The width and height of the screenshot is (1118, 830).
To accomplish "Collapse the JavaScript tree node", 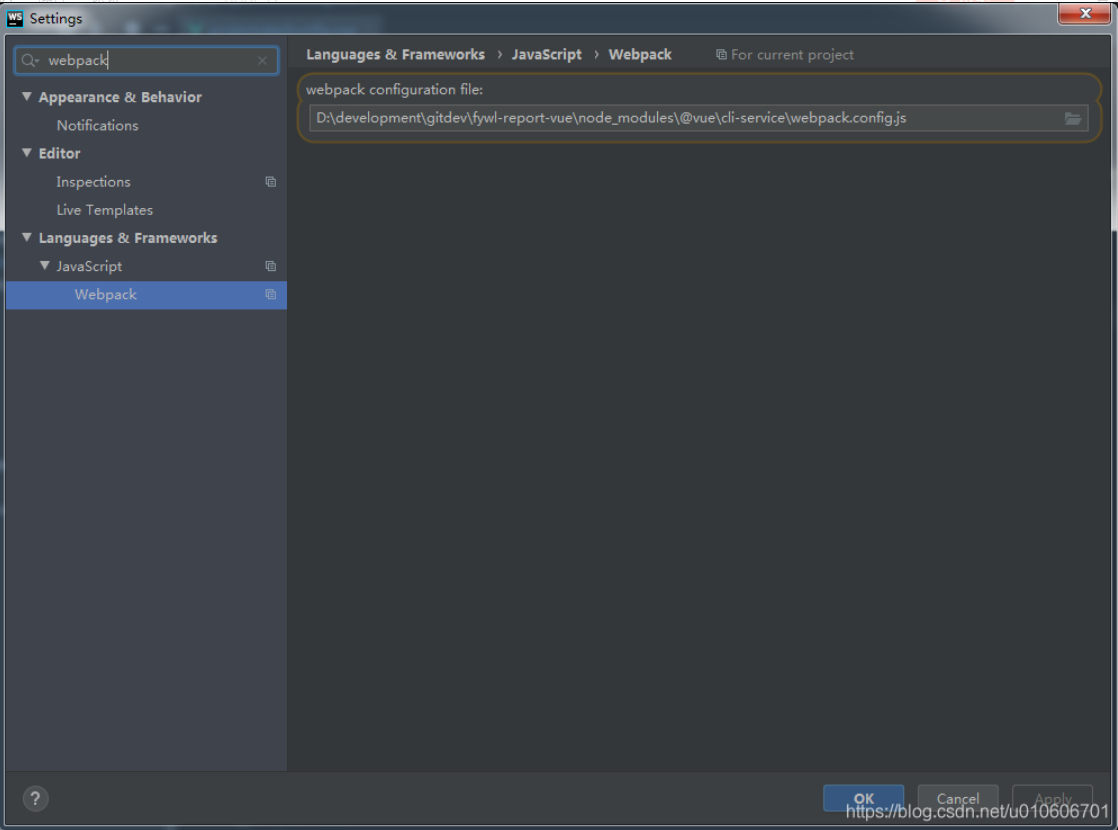I will coord(45,266).
